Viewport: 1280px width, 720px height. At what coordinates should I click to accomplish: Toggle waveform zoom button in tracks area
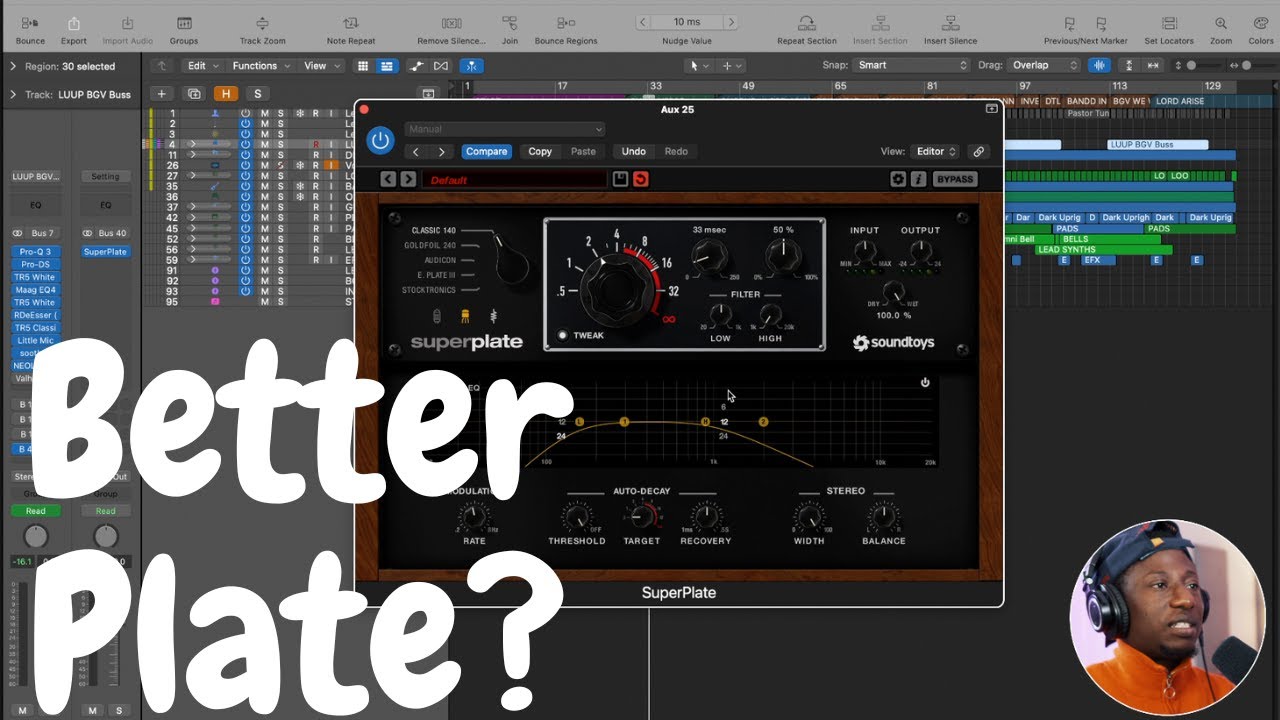coord(1100,65)
